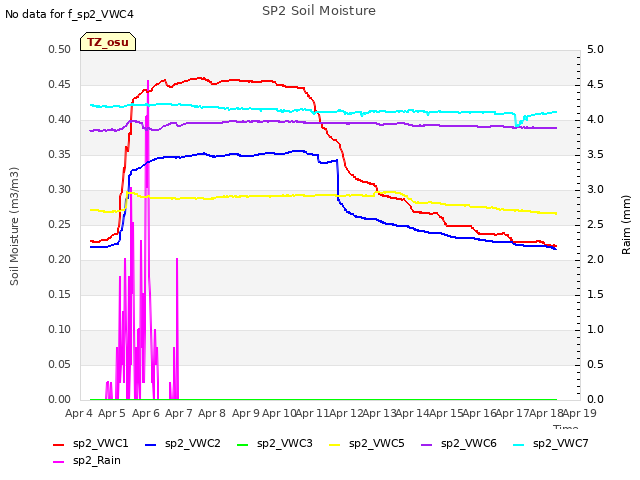Click the 3.0 right axis value
640x480 pixels.
[x=595, y=189]
